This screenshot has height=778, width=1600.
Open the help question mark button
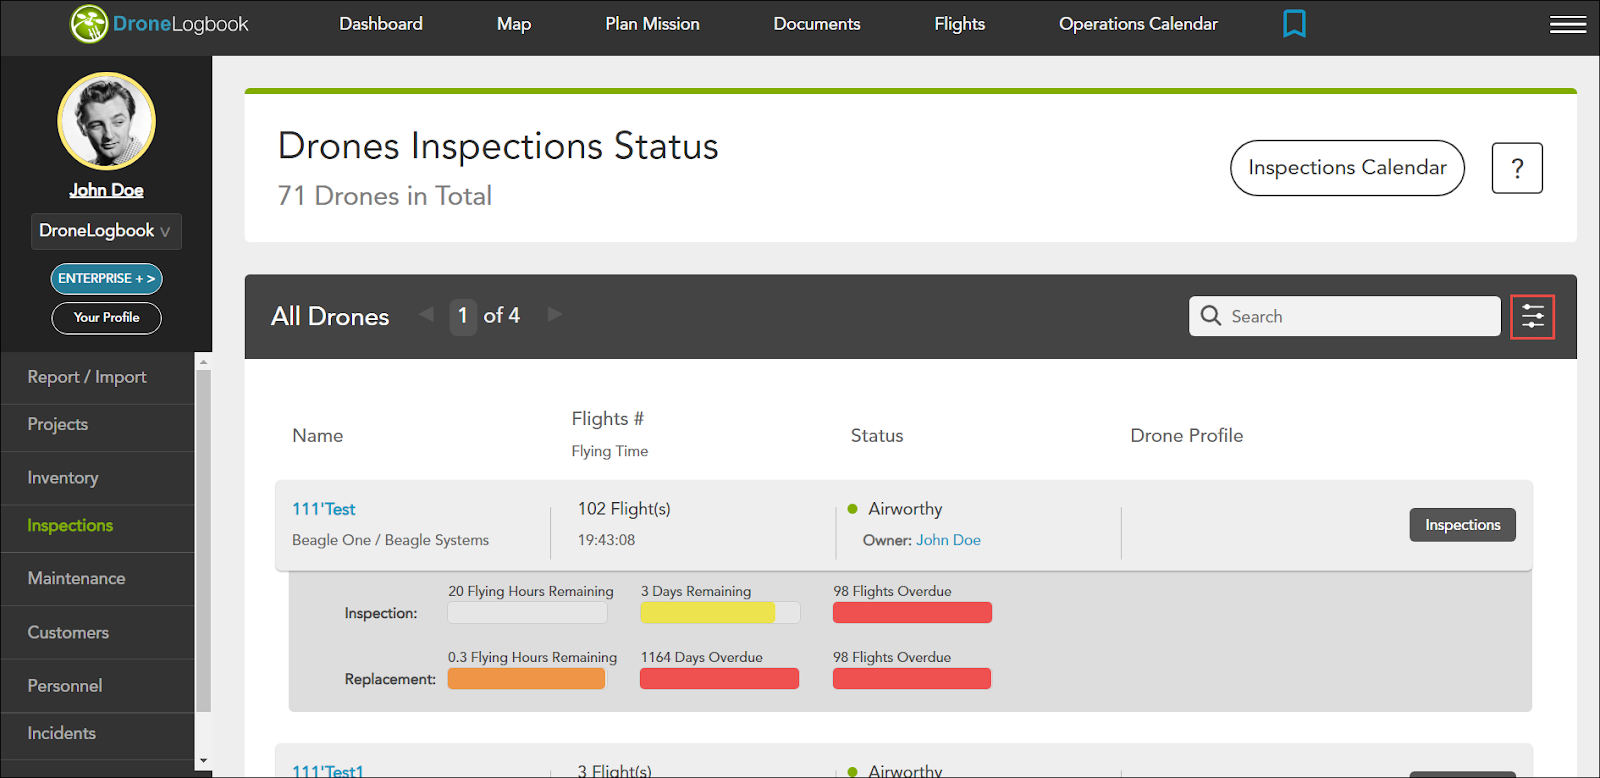tap(1517, 168)
